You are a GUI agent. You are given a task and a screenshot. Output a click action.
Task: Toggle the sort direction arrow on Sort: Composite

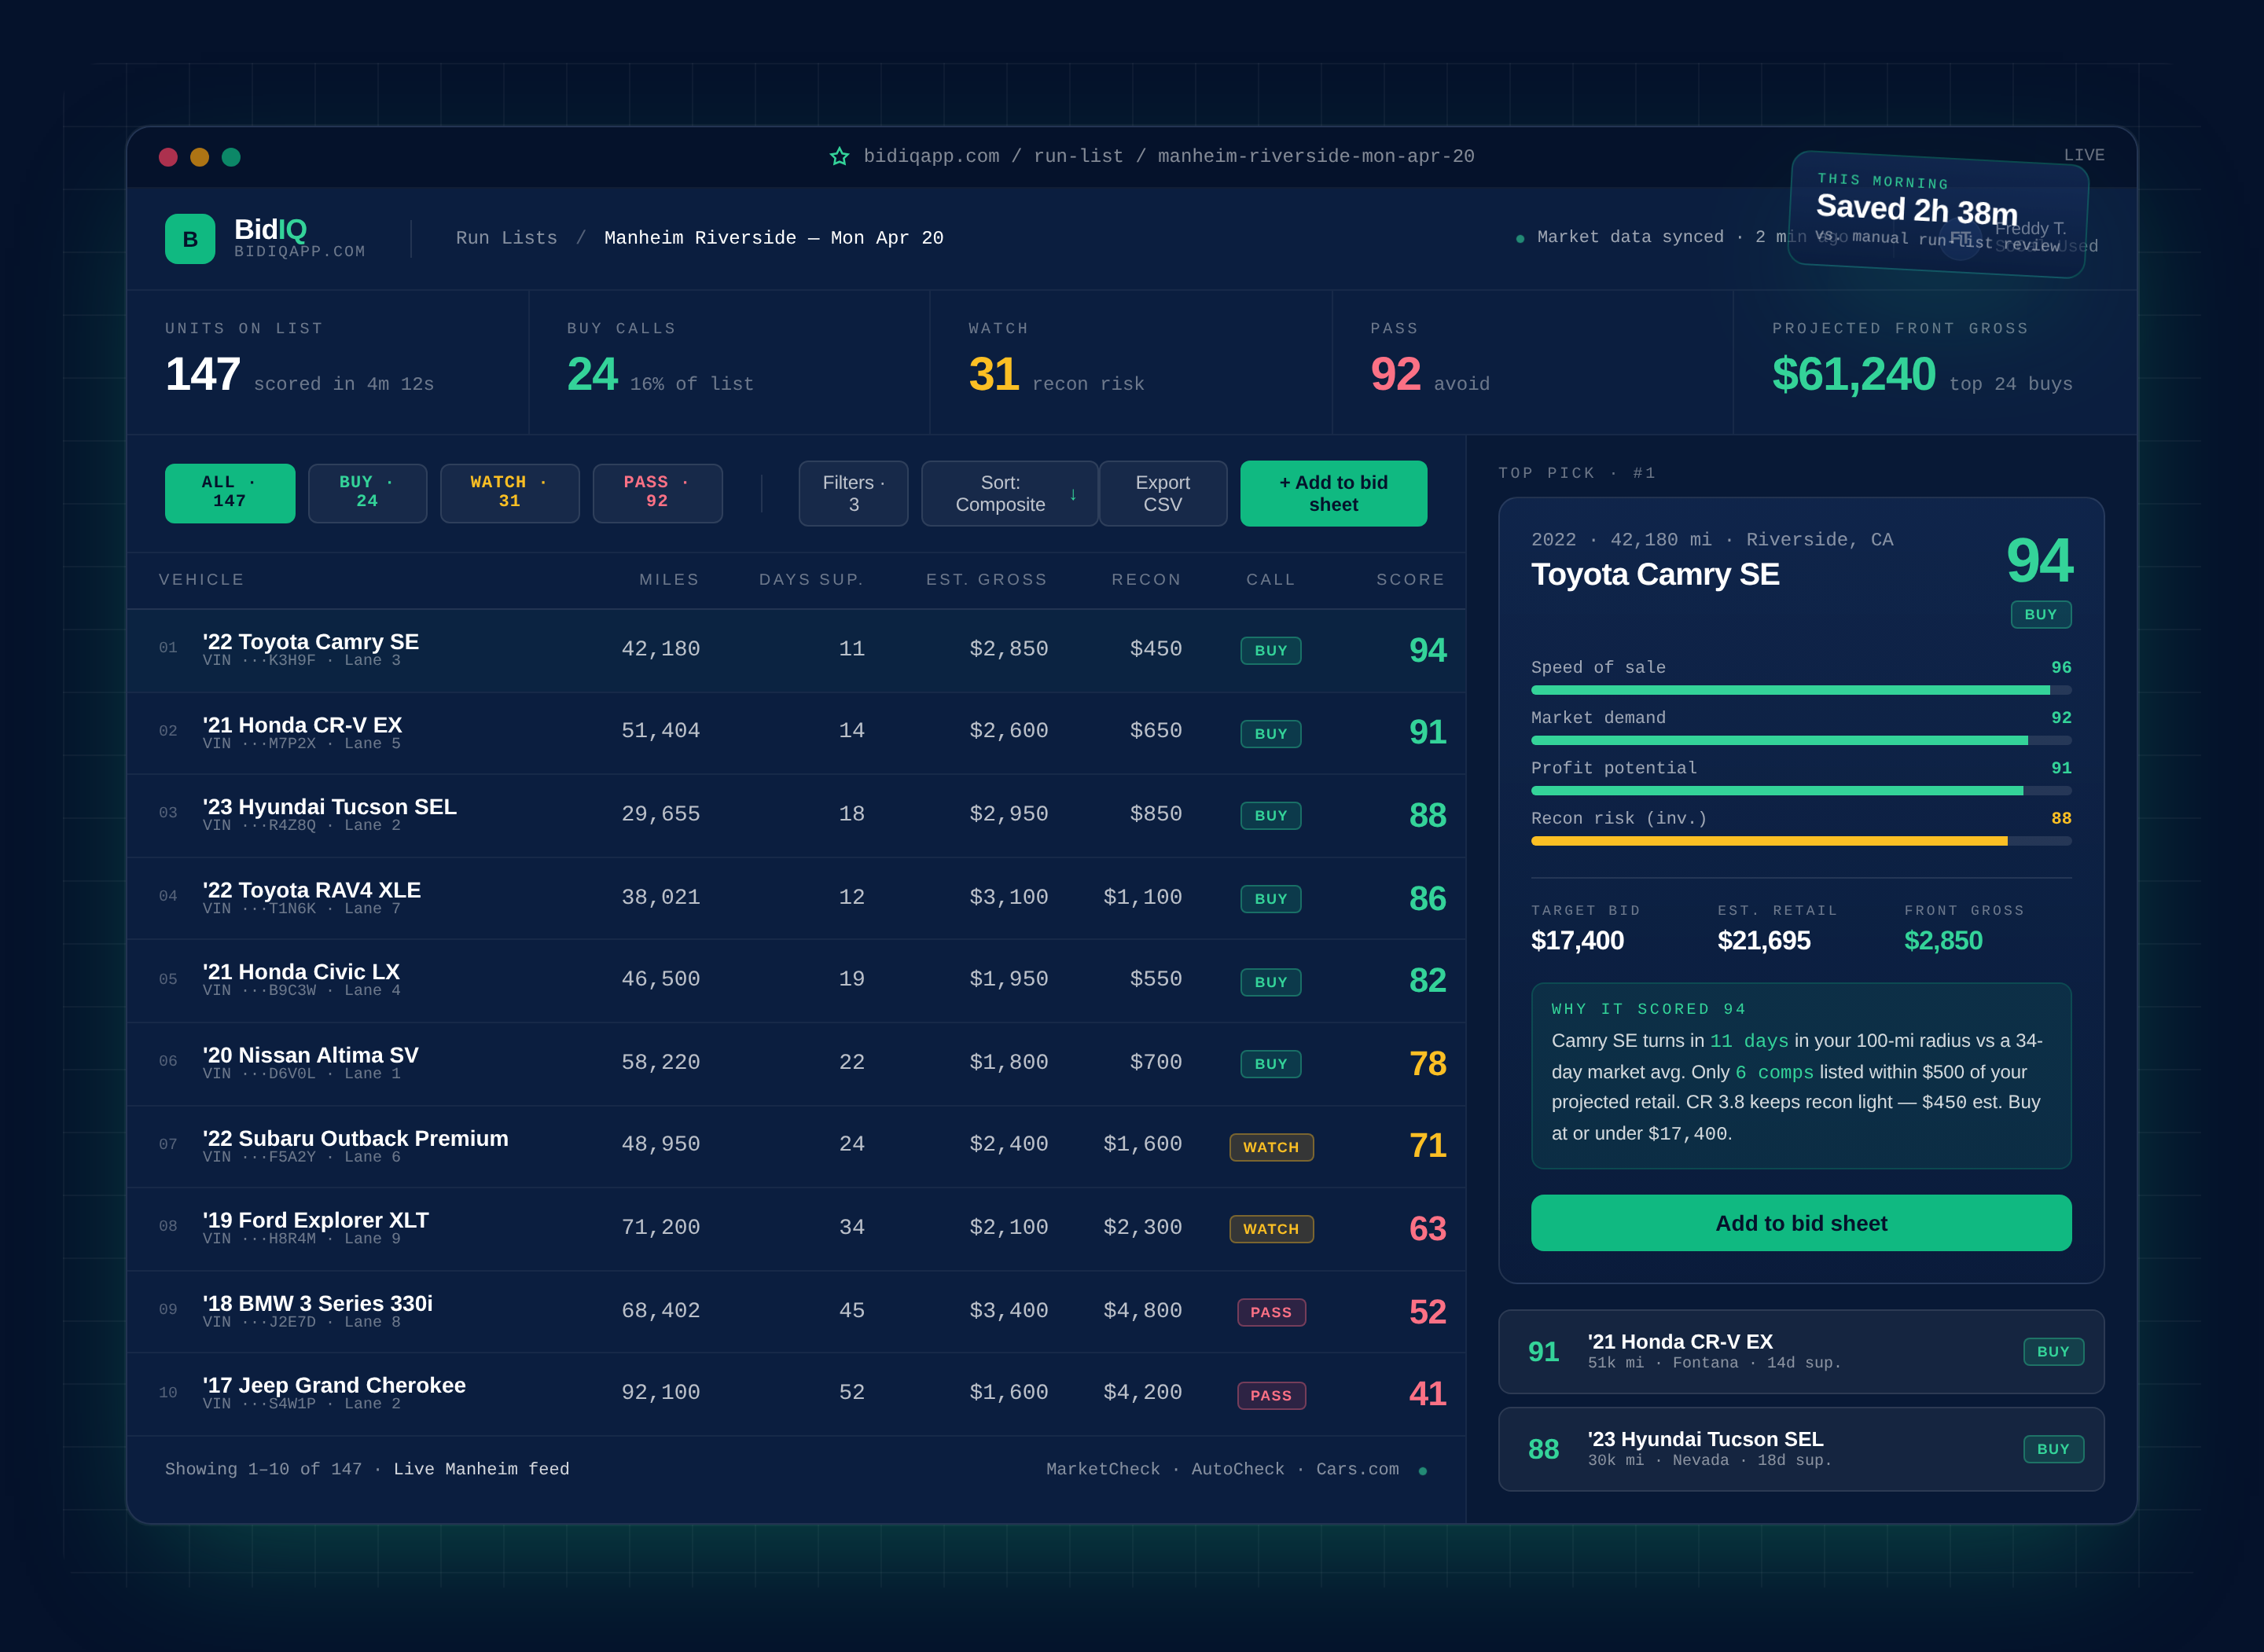[1072, 494]
